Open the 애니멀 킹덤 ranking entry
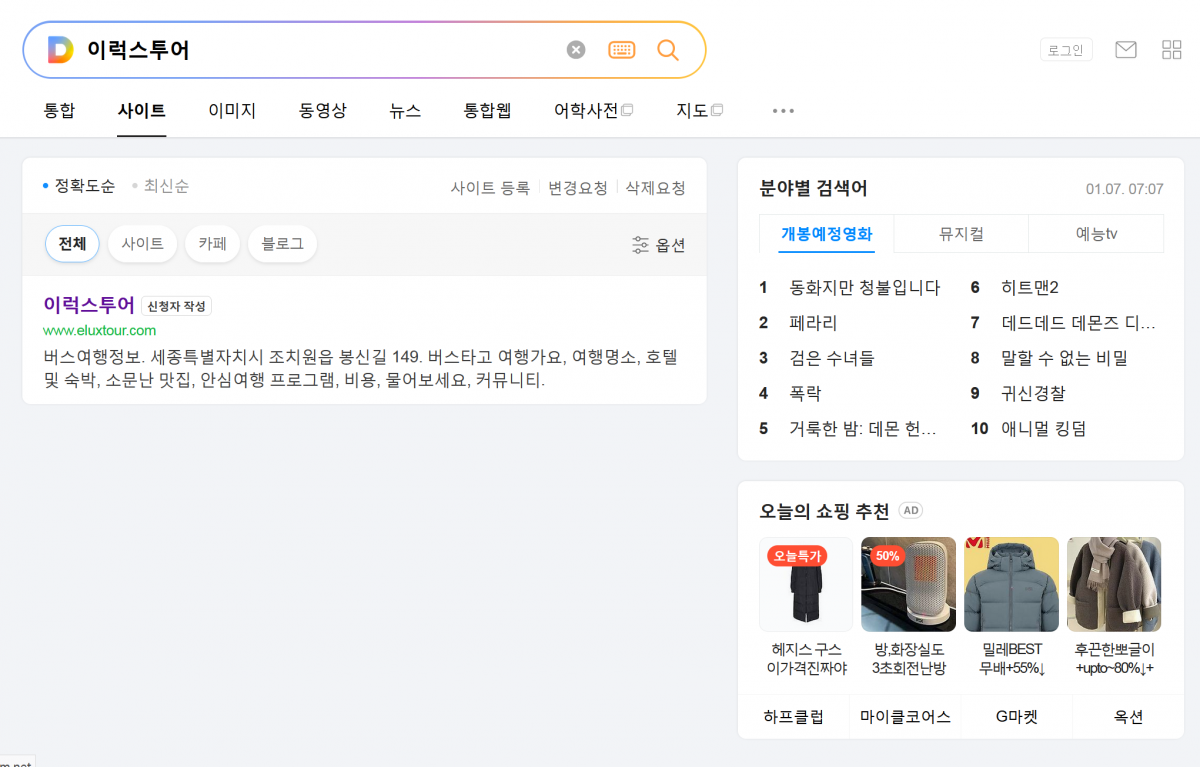The width and height of the screenshot is (1200, 767). [x=1043, y=429]
